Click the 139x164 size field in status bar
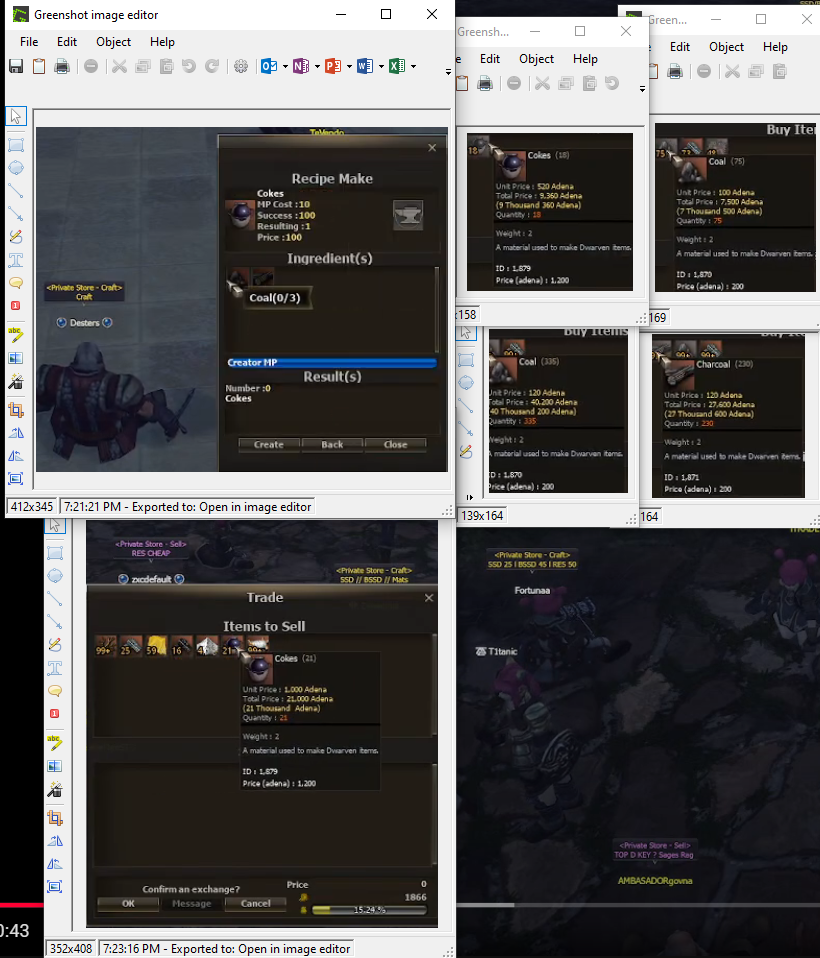Image resolution: width=820 pixels, height=958 pixels. click(482, 516)
